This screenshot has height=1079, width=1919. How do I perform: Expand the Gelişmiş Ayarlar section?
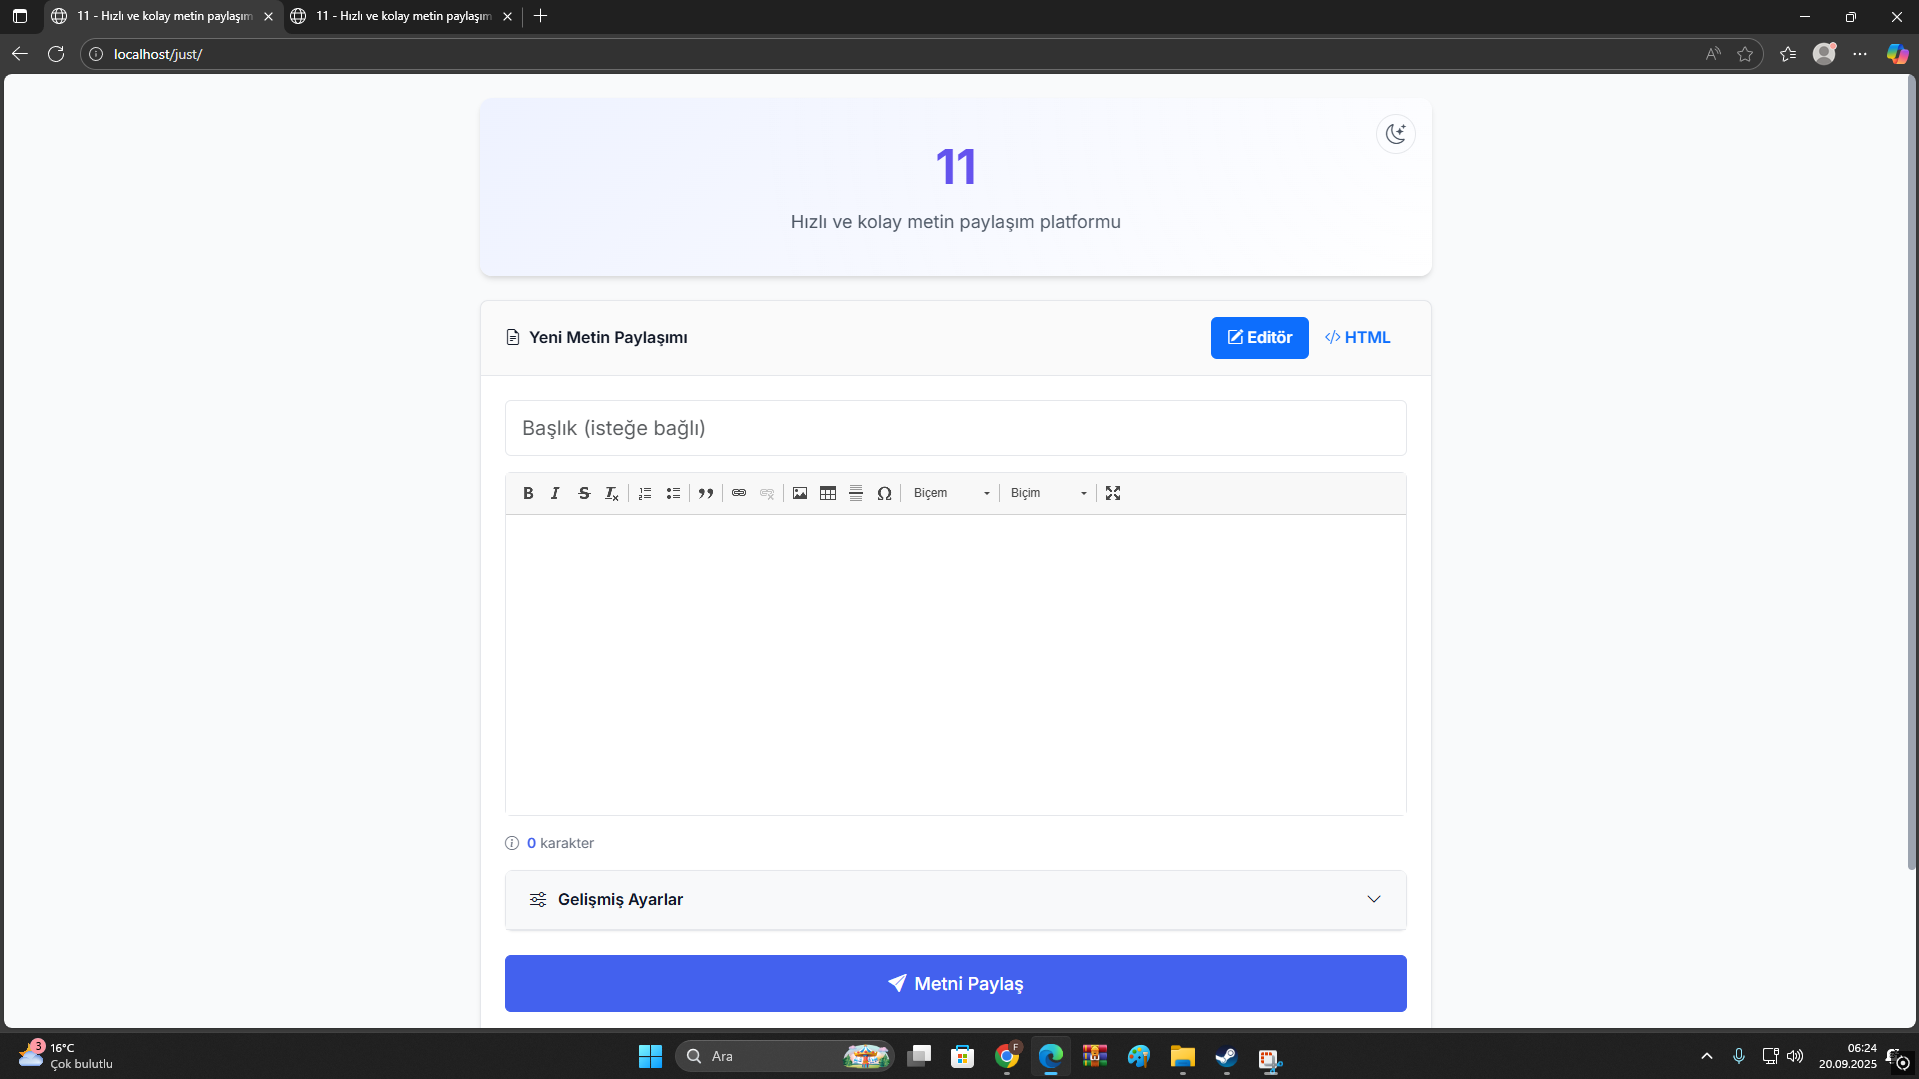(955, 900)
